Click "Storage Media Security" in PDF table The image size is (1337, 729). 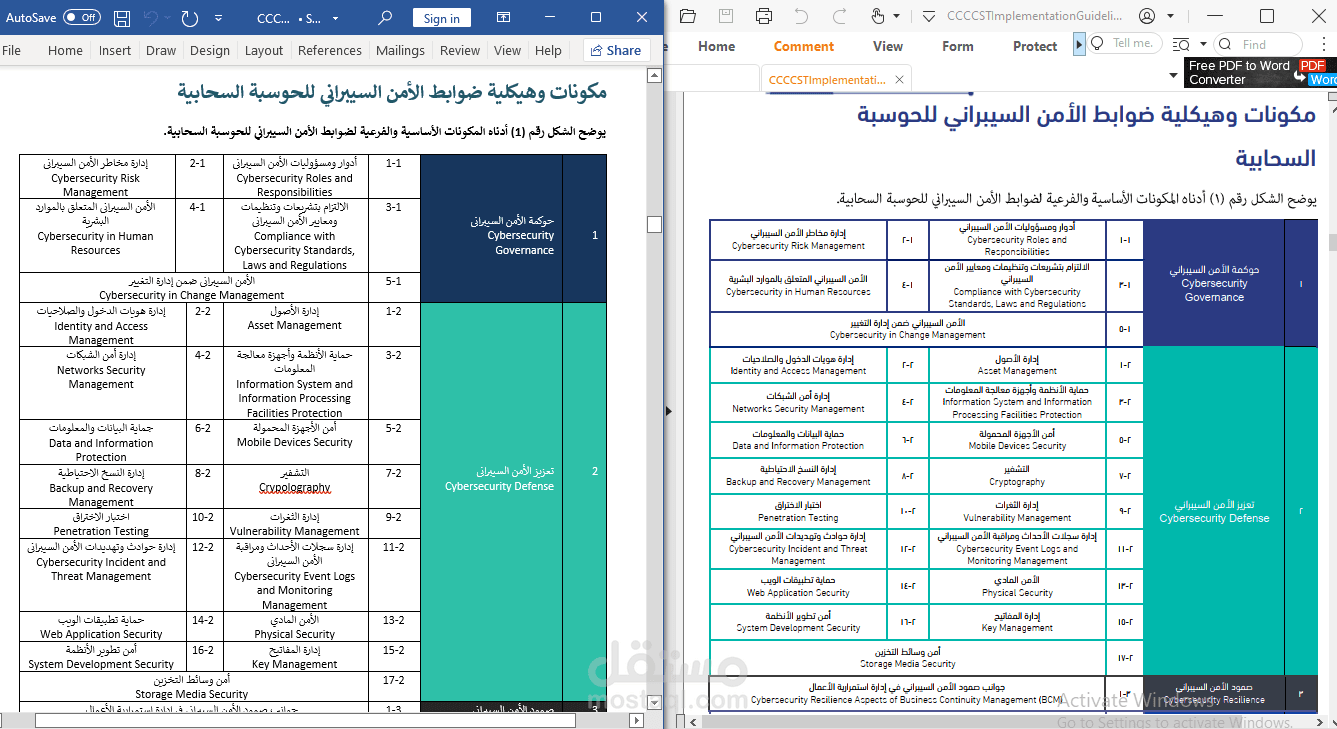[x=907, y=664]
